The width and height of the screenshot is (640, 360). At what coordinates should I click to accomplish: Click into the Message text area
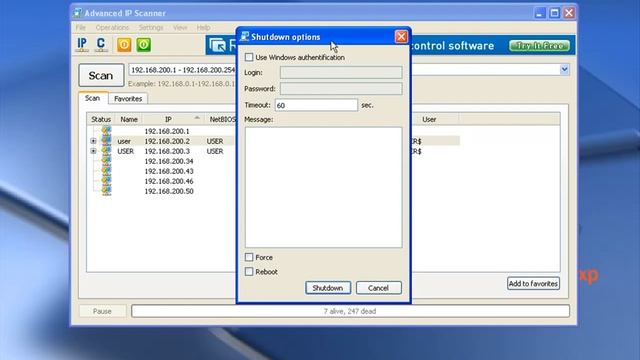pos(323,187)
